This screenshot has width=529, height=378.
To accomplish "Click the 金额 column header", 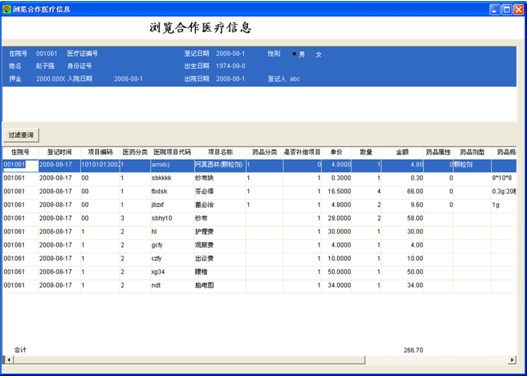I will (x=402, y=152).
